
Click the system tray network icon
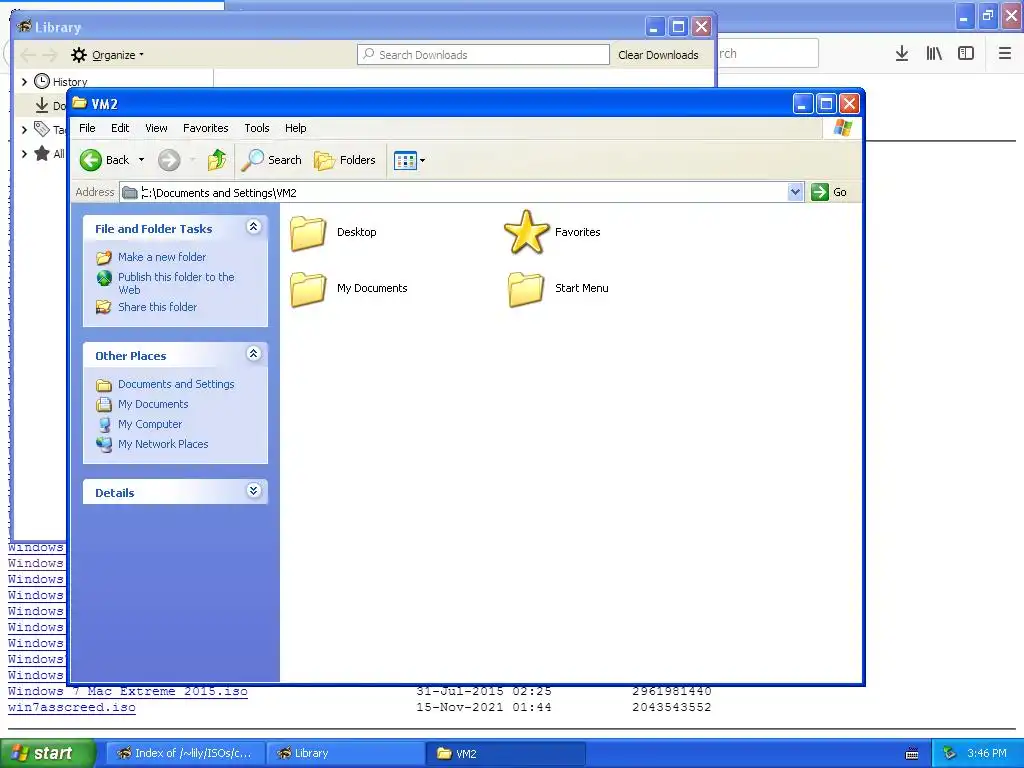(x=950, y=753)
